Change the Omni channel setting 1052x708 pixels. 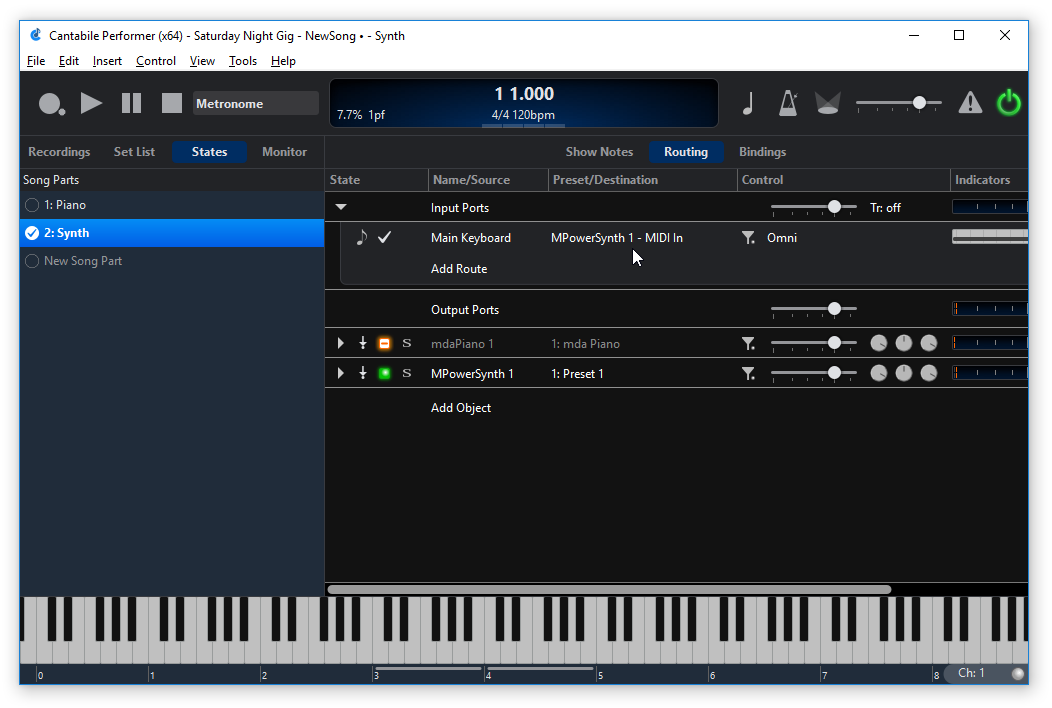[782, 238]
